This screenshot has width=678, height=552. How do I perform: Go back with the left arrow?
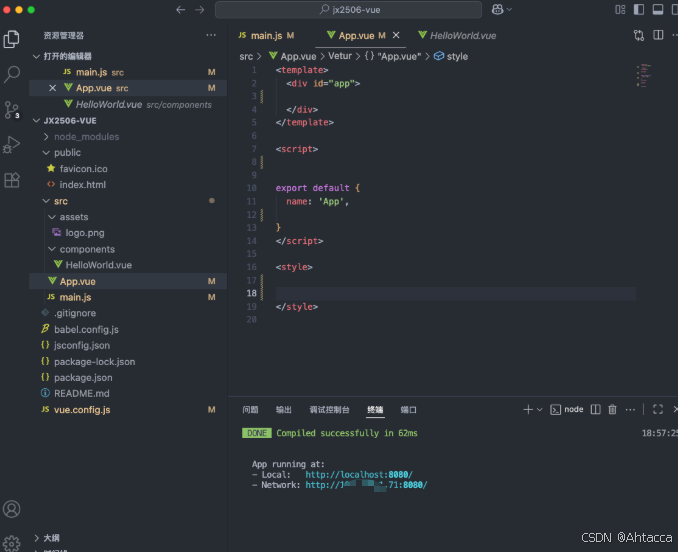pyautogui.click(x=180, y=10)
